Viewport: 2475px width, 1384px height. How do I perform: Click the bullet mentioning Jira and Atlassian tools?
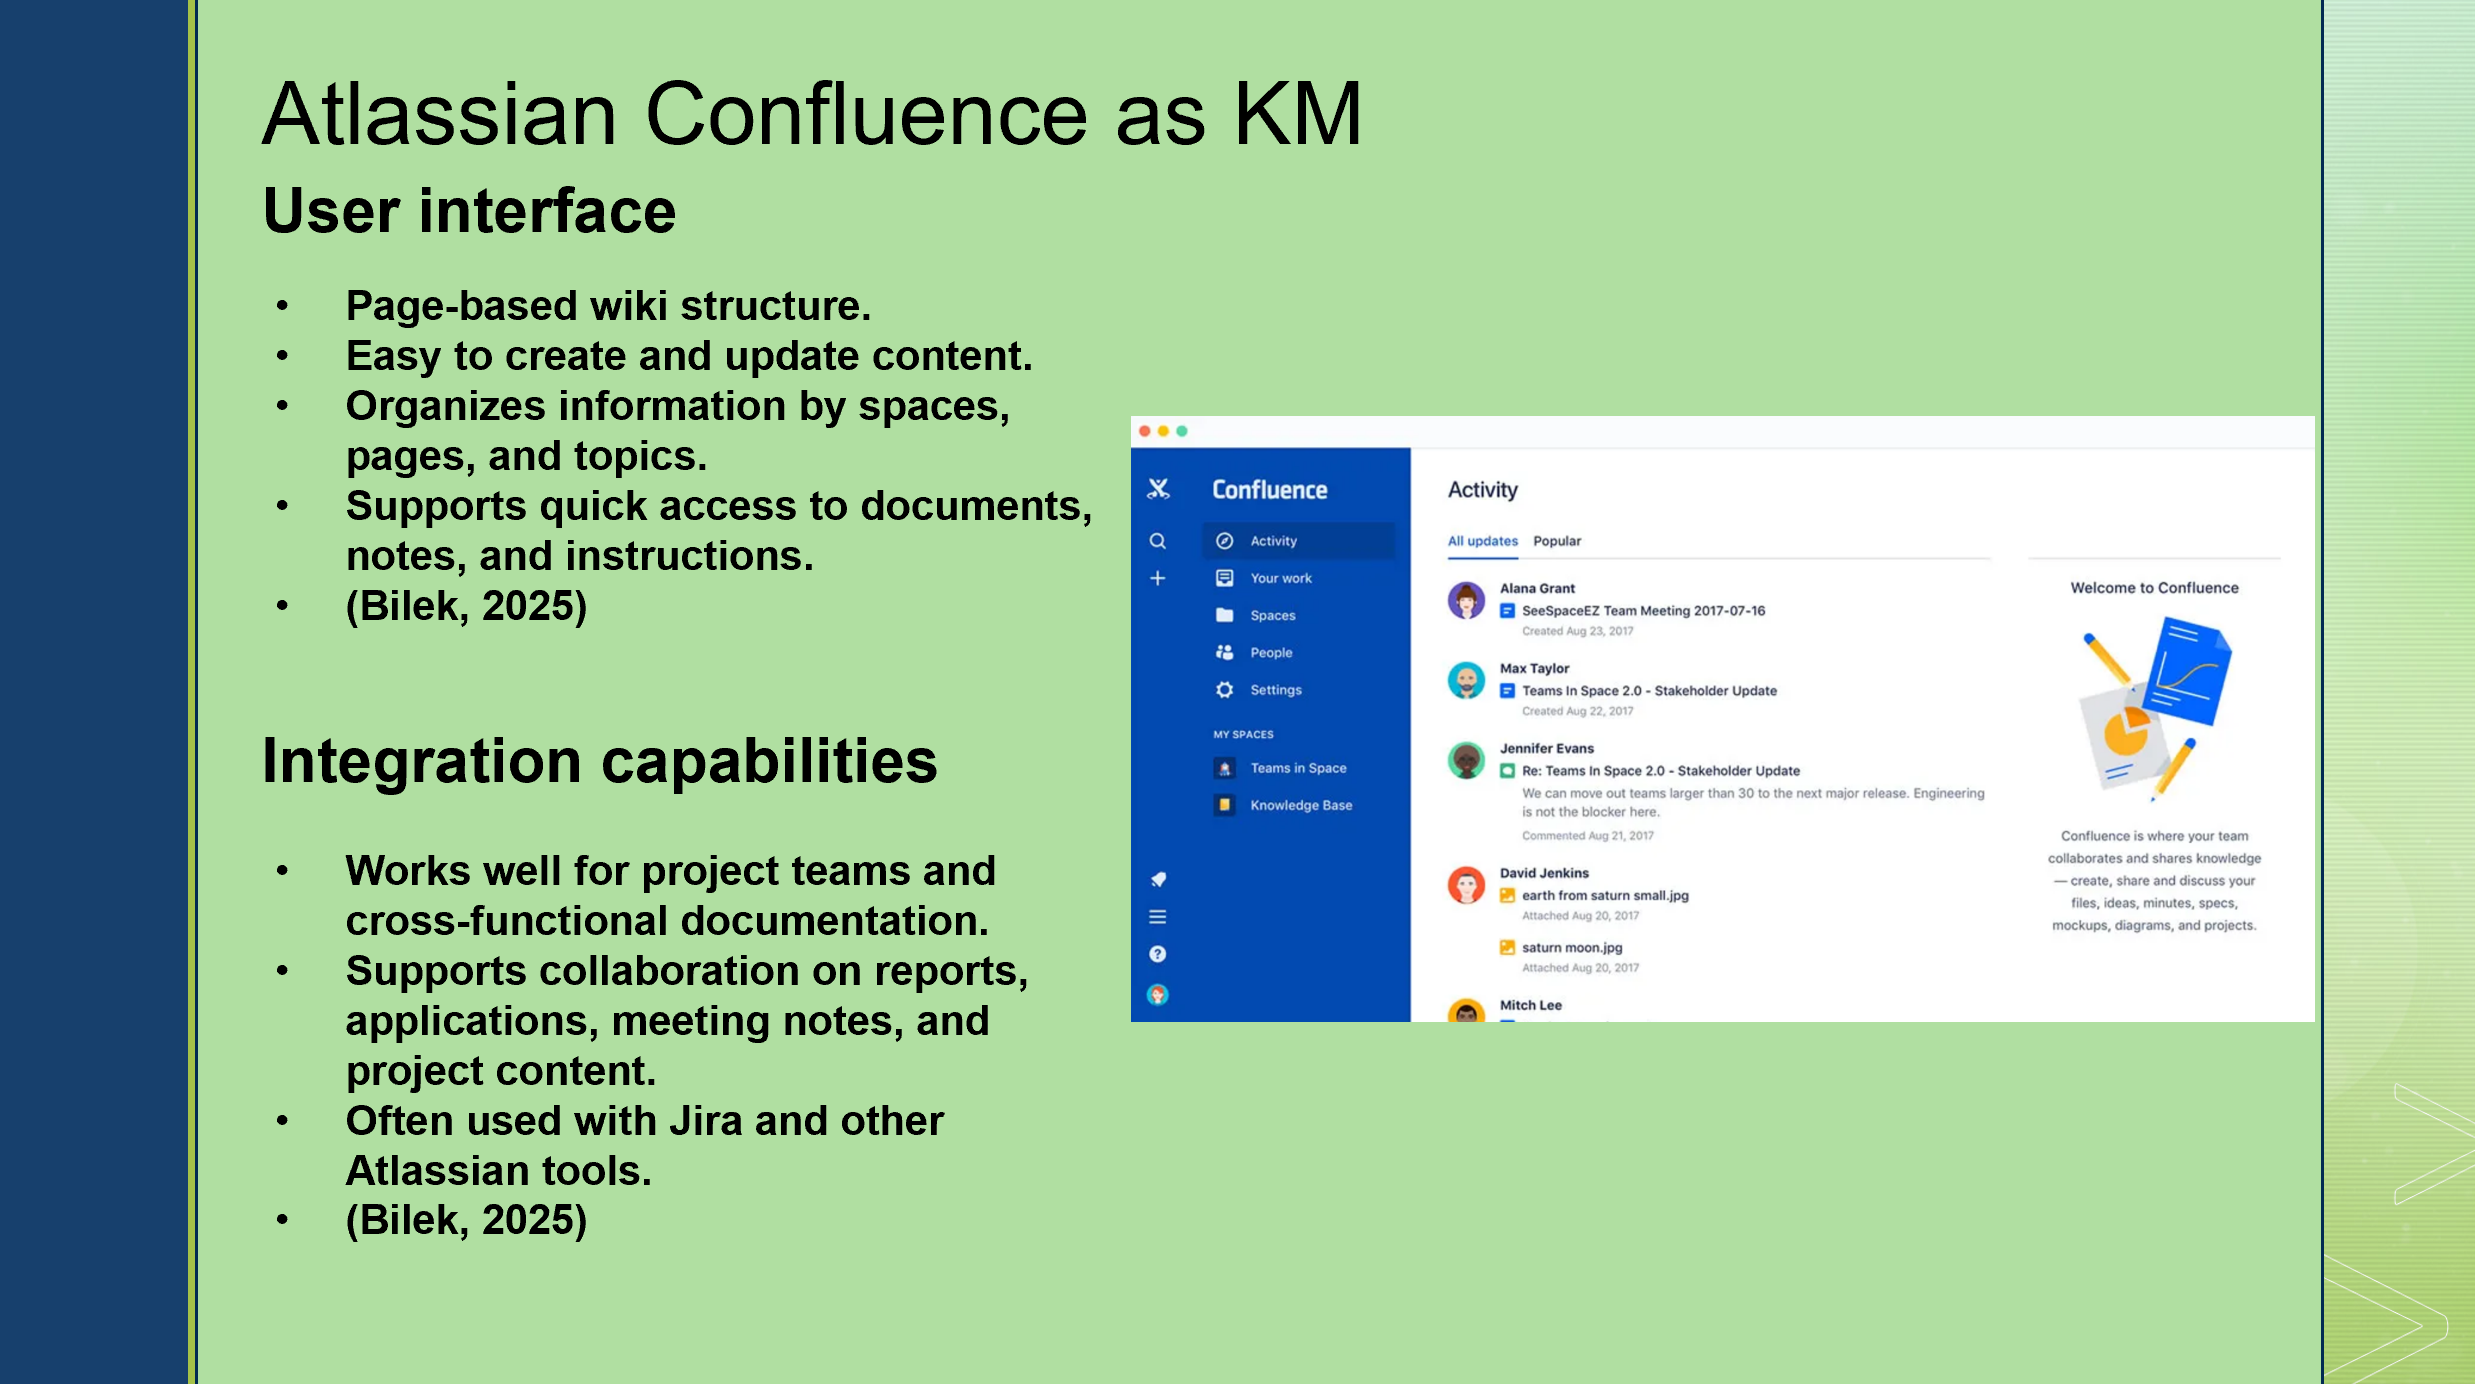pyautogui.click(x=645, y=1146)
